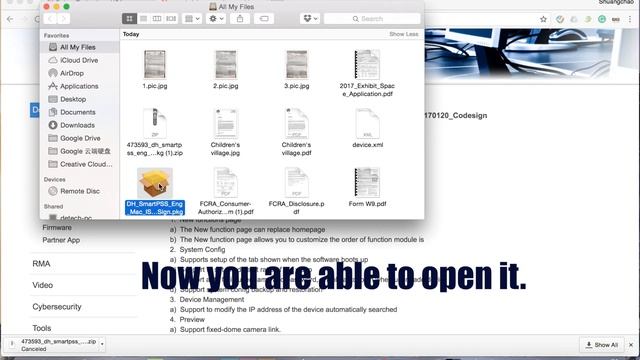Viewport: 640px width, 360px height.
Task: Open download item options chevron
Action: 102,345
